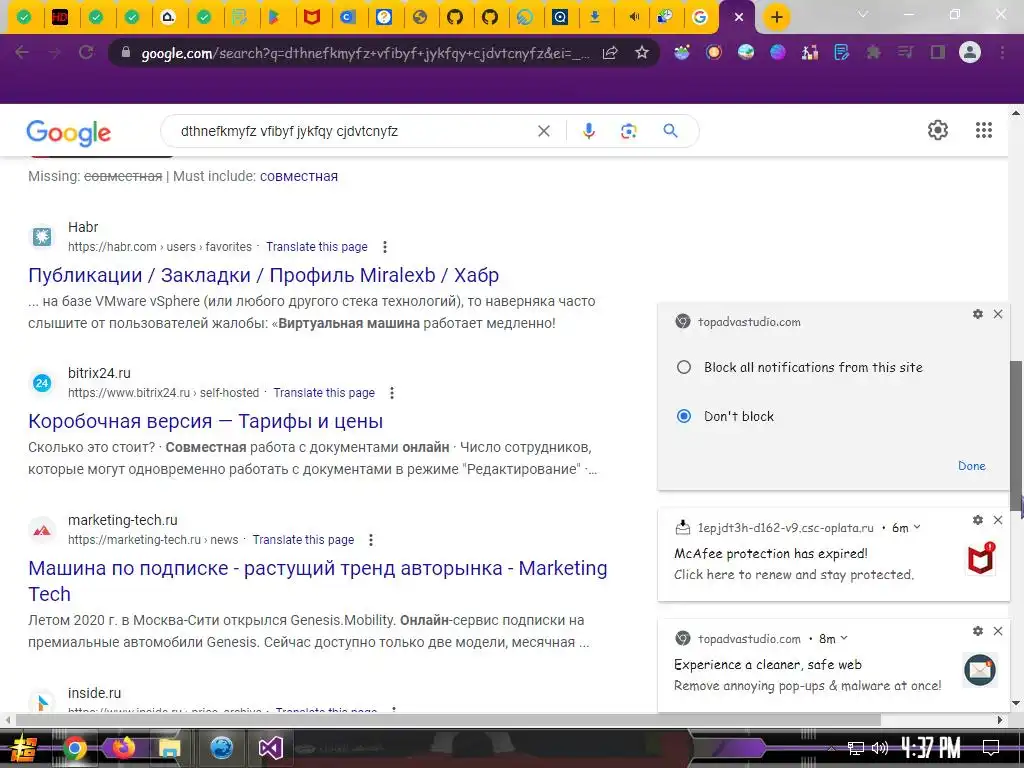Open the McAfee protection has expired notification

(833, 555)
